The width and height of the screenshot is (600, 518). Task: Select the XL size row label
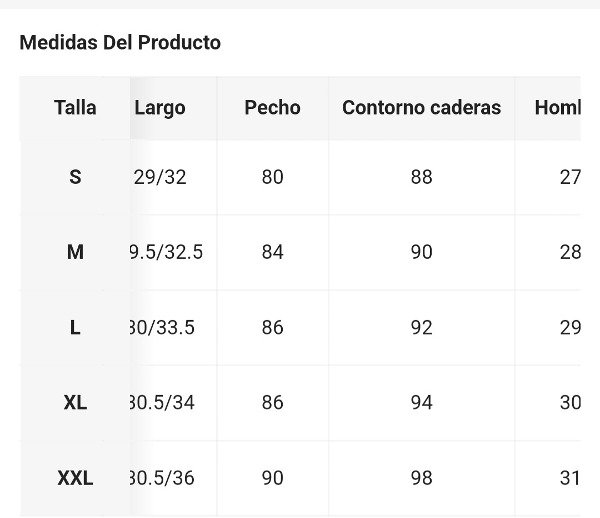click(x=75, y=402)
